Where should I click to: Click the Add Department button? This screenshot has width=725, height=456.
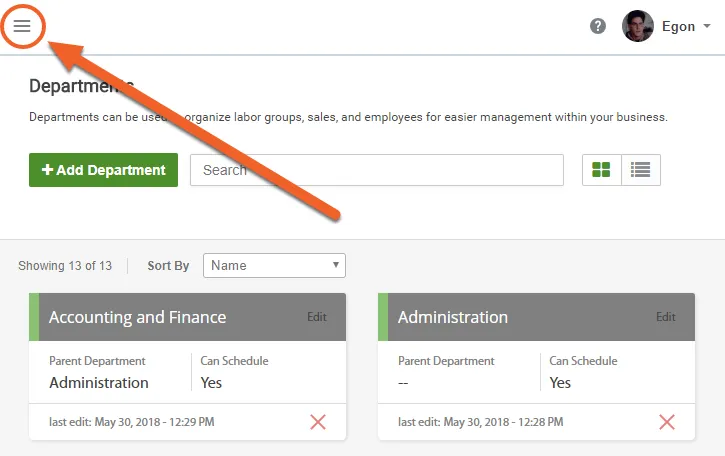click(103, 170)
